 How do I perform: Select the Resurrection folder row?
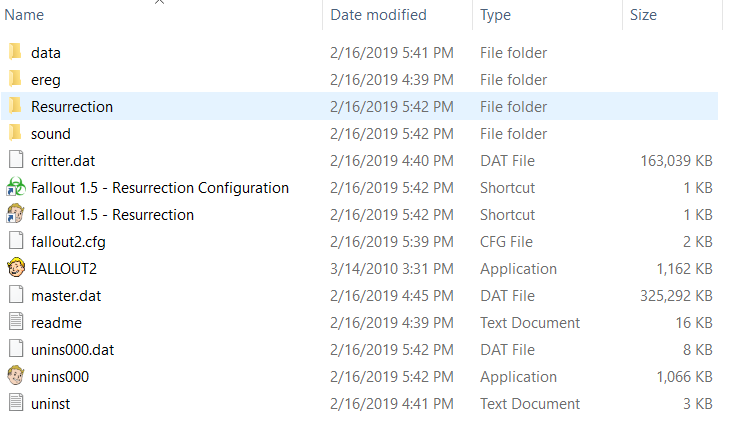360,106
